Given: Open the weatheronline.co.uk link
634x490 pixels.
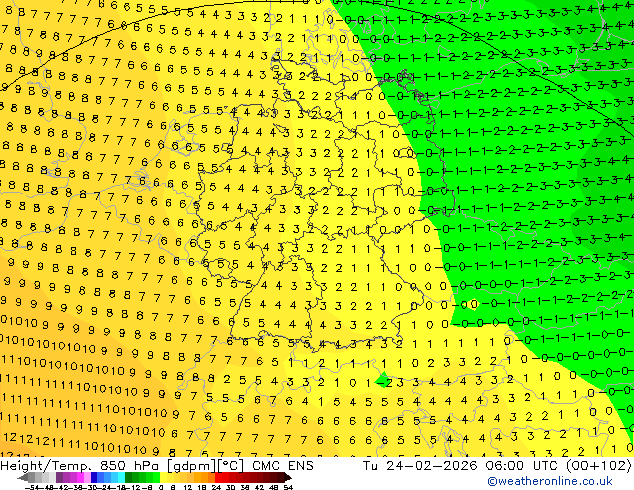Looking at the screenshot, I should pos(550,481).
